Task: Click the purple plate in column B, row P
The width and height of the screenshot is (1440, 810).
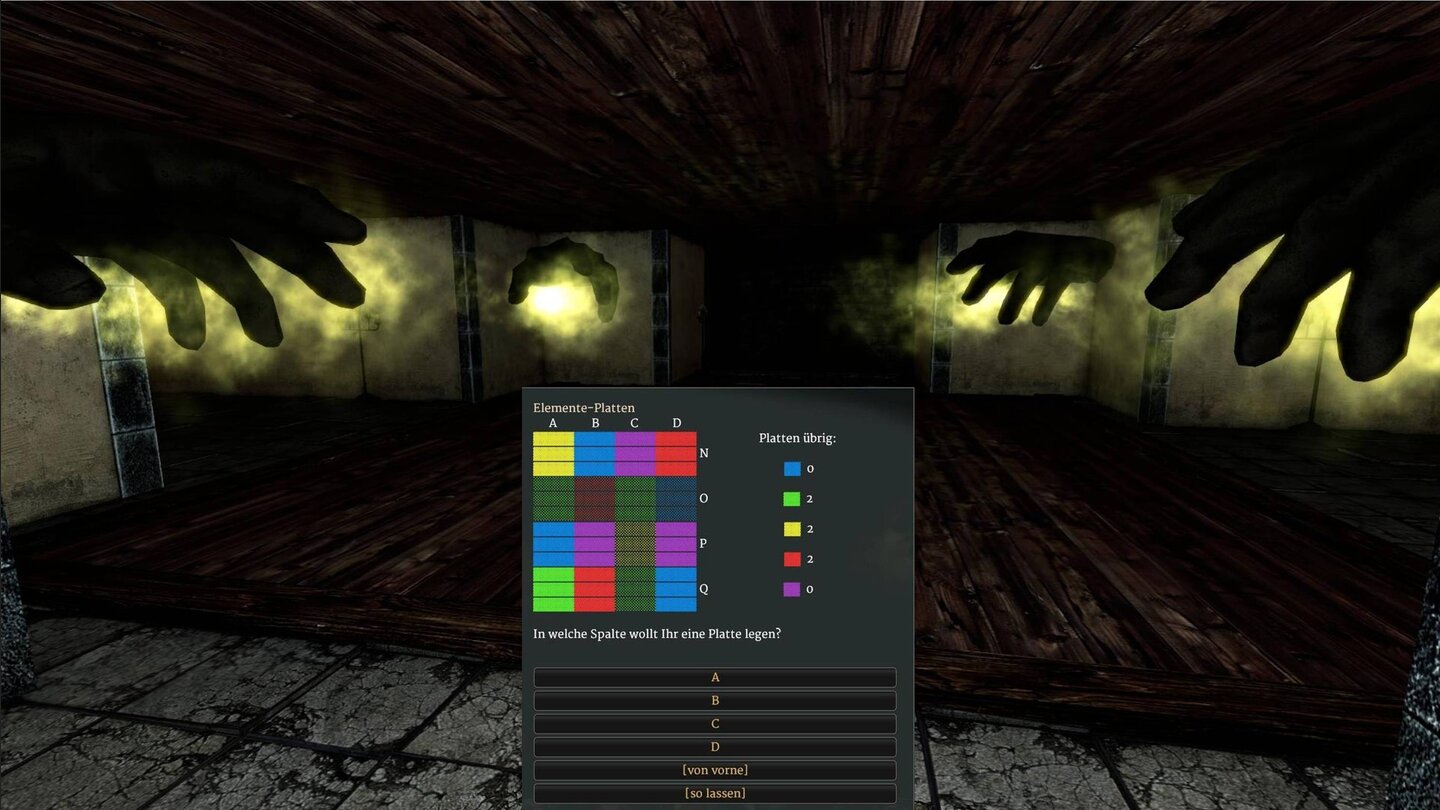Action: click(x=594, y=544)
